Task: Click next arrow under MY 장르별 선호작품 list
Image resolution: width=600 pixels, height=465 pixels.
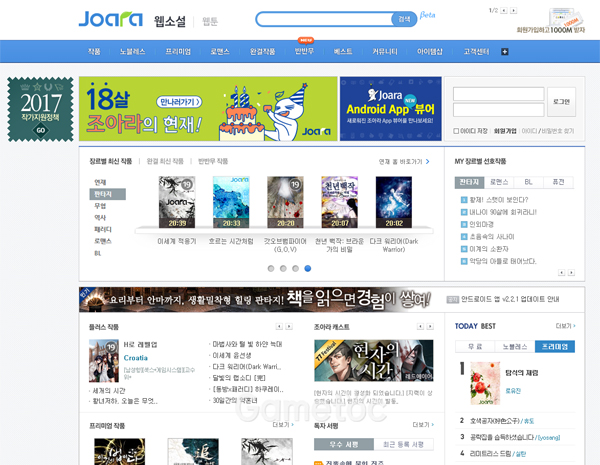Action: click(570, 272)
